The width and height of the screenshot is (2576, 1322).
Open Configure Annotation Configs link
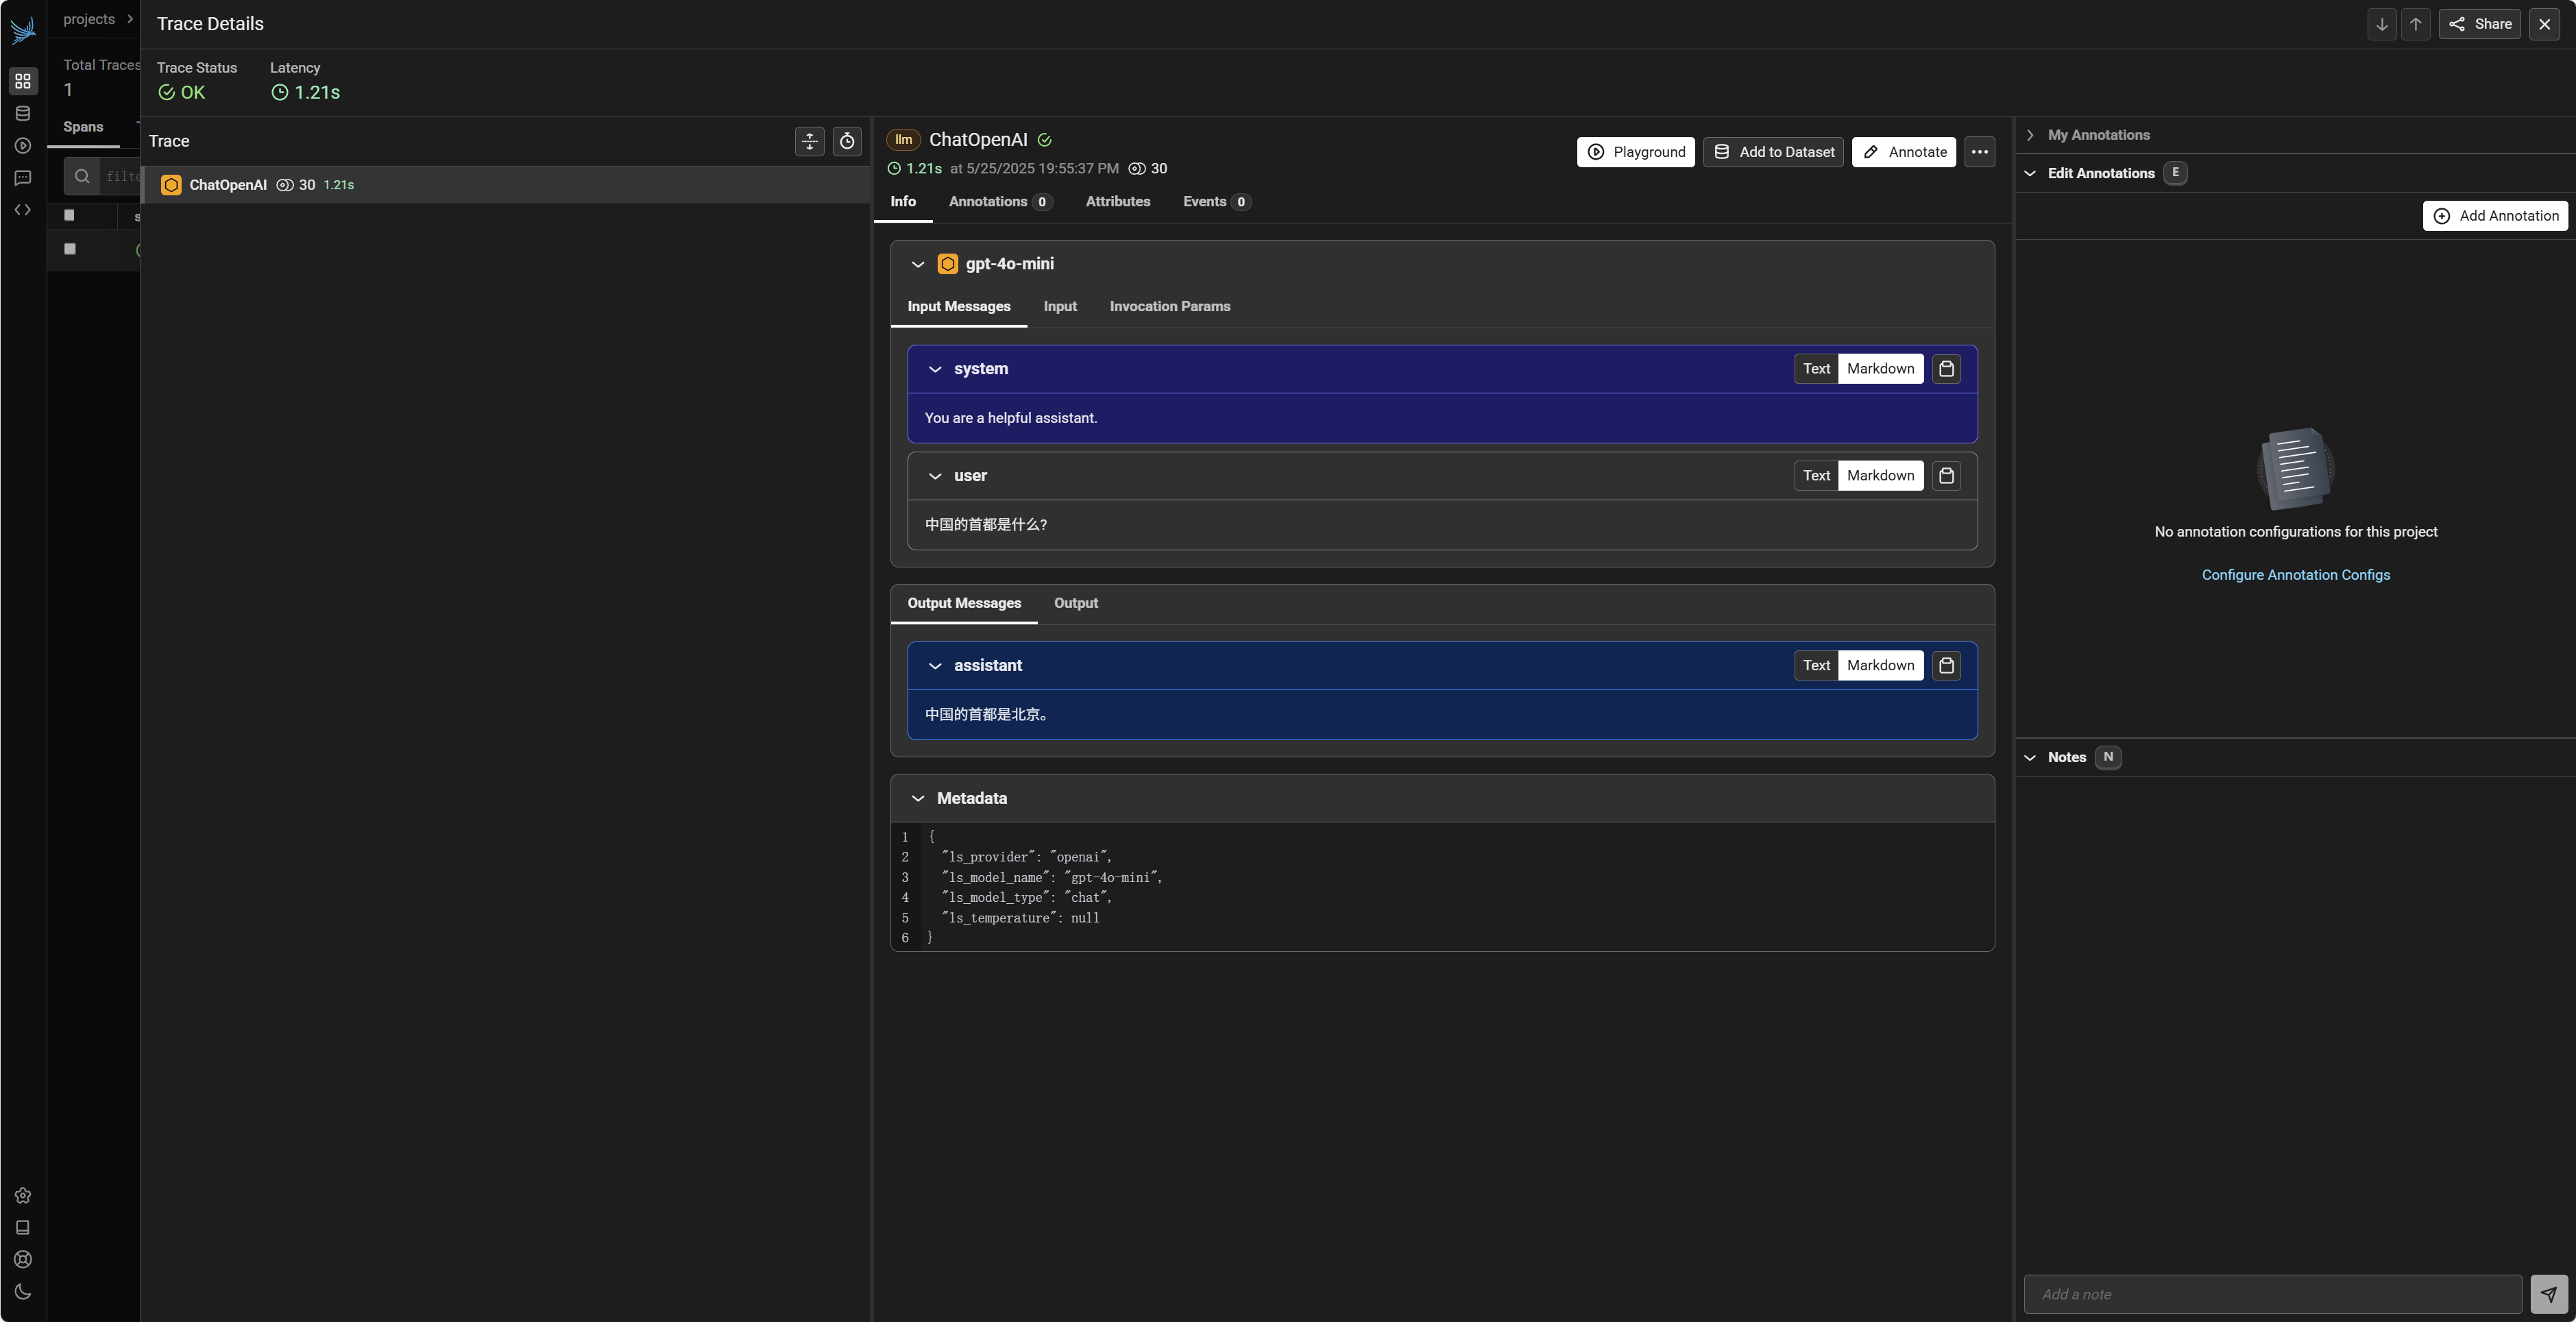coord(2295,575)
